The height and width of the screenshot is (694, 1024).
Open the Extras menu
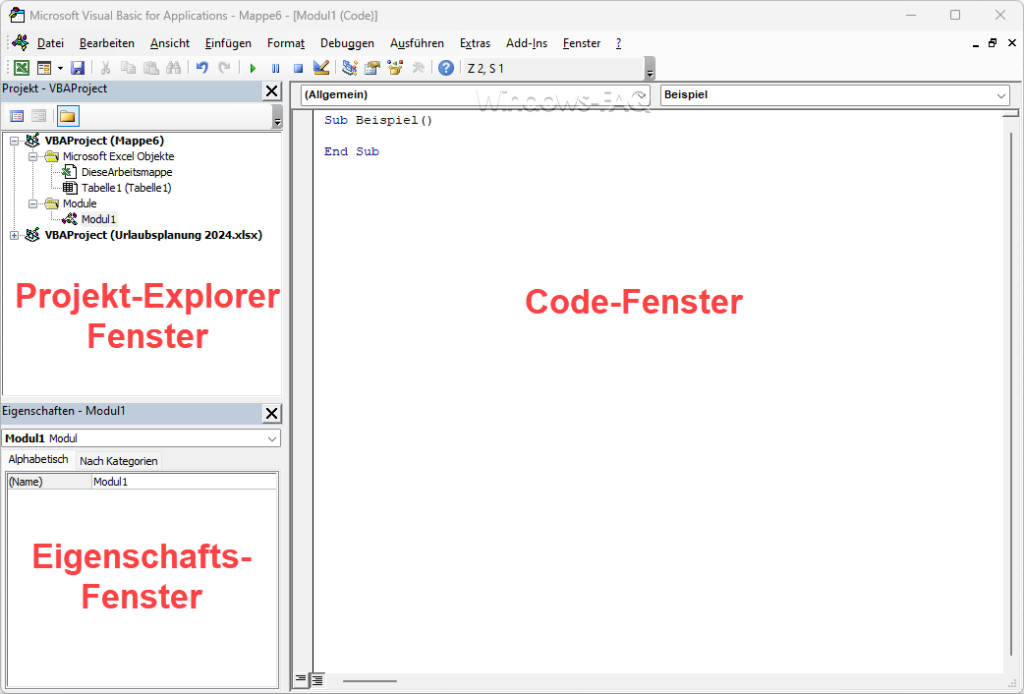pos(475,43)
